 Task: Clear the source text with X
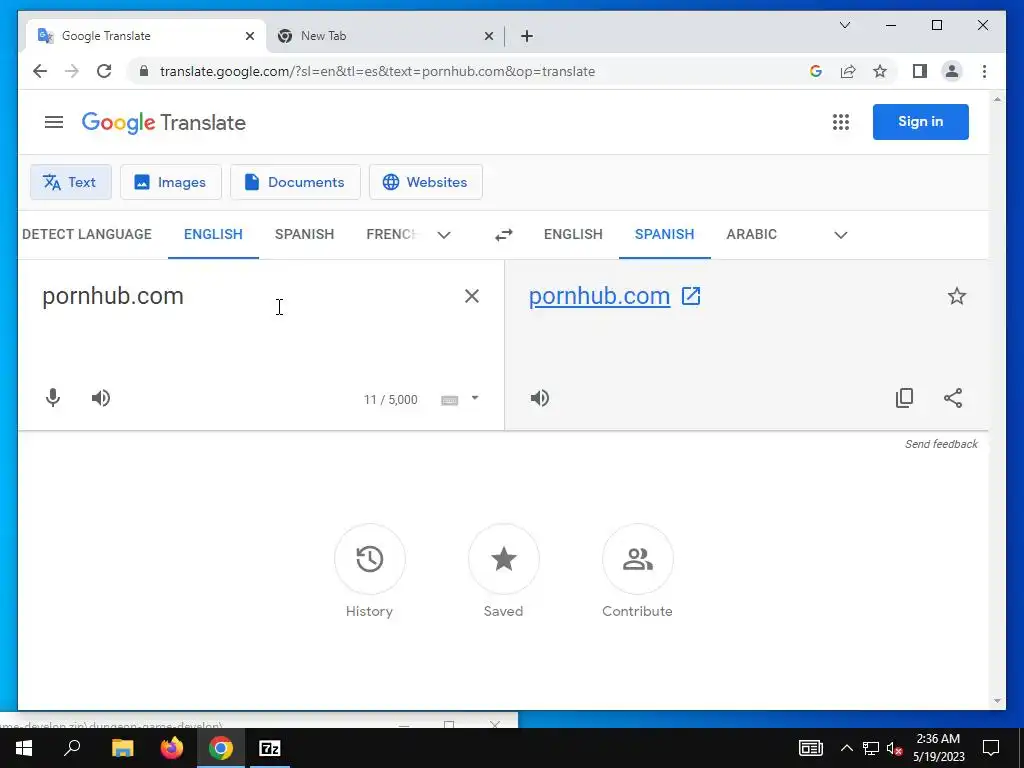472,296
